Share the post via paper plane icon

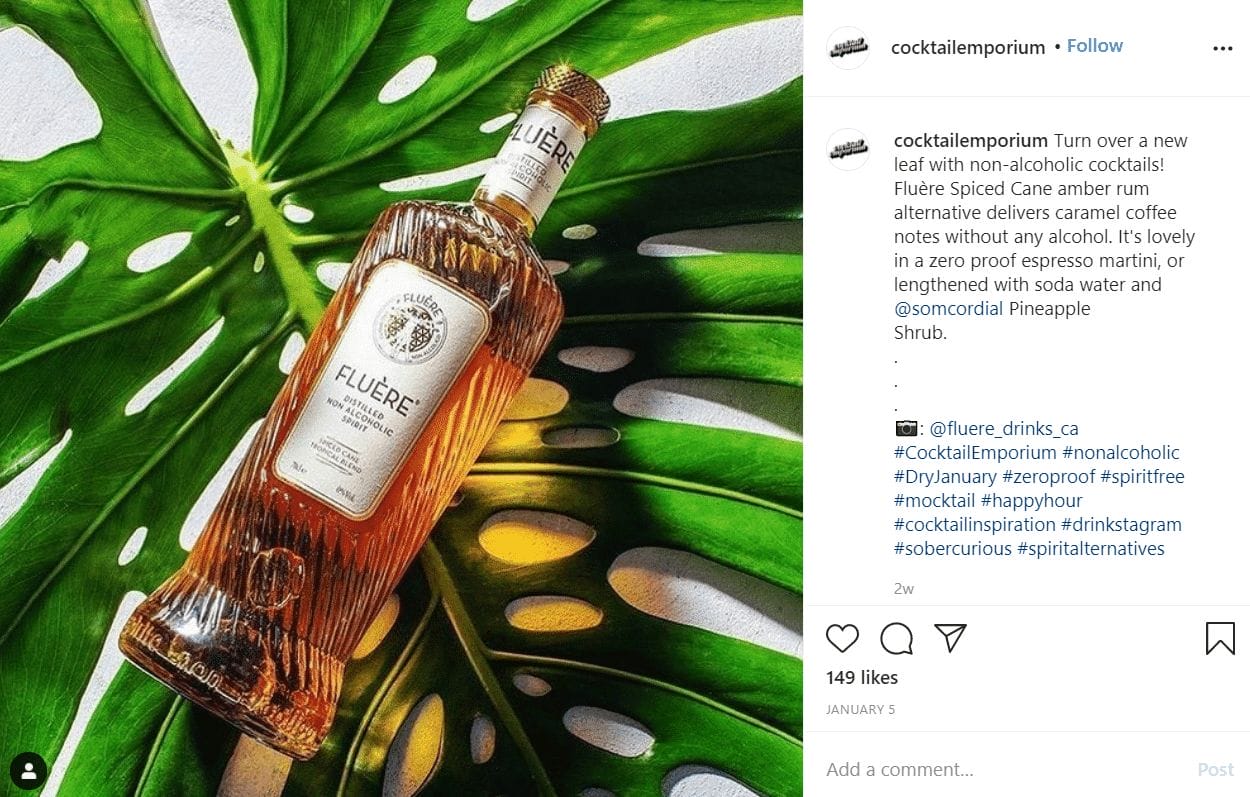pos(950,638)
